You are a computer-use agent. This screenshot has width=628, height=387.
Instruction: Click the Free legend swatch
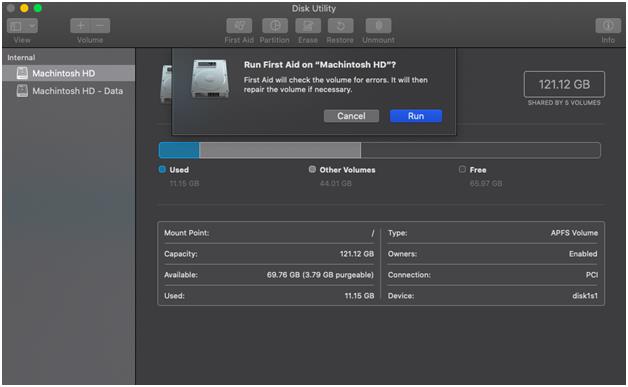pos(462,169)
